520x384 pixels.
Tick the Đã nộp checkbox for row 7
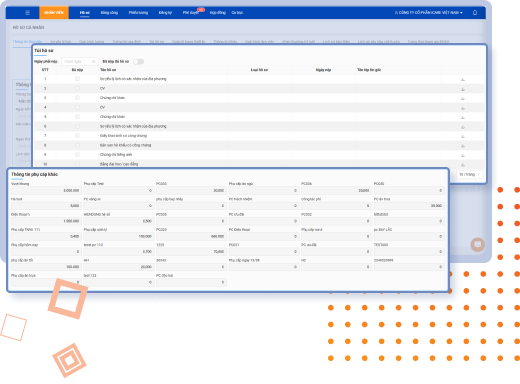click(x=77, y=136)
